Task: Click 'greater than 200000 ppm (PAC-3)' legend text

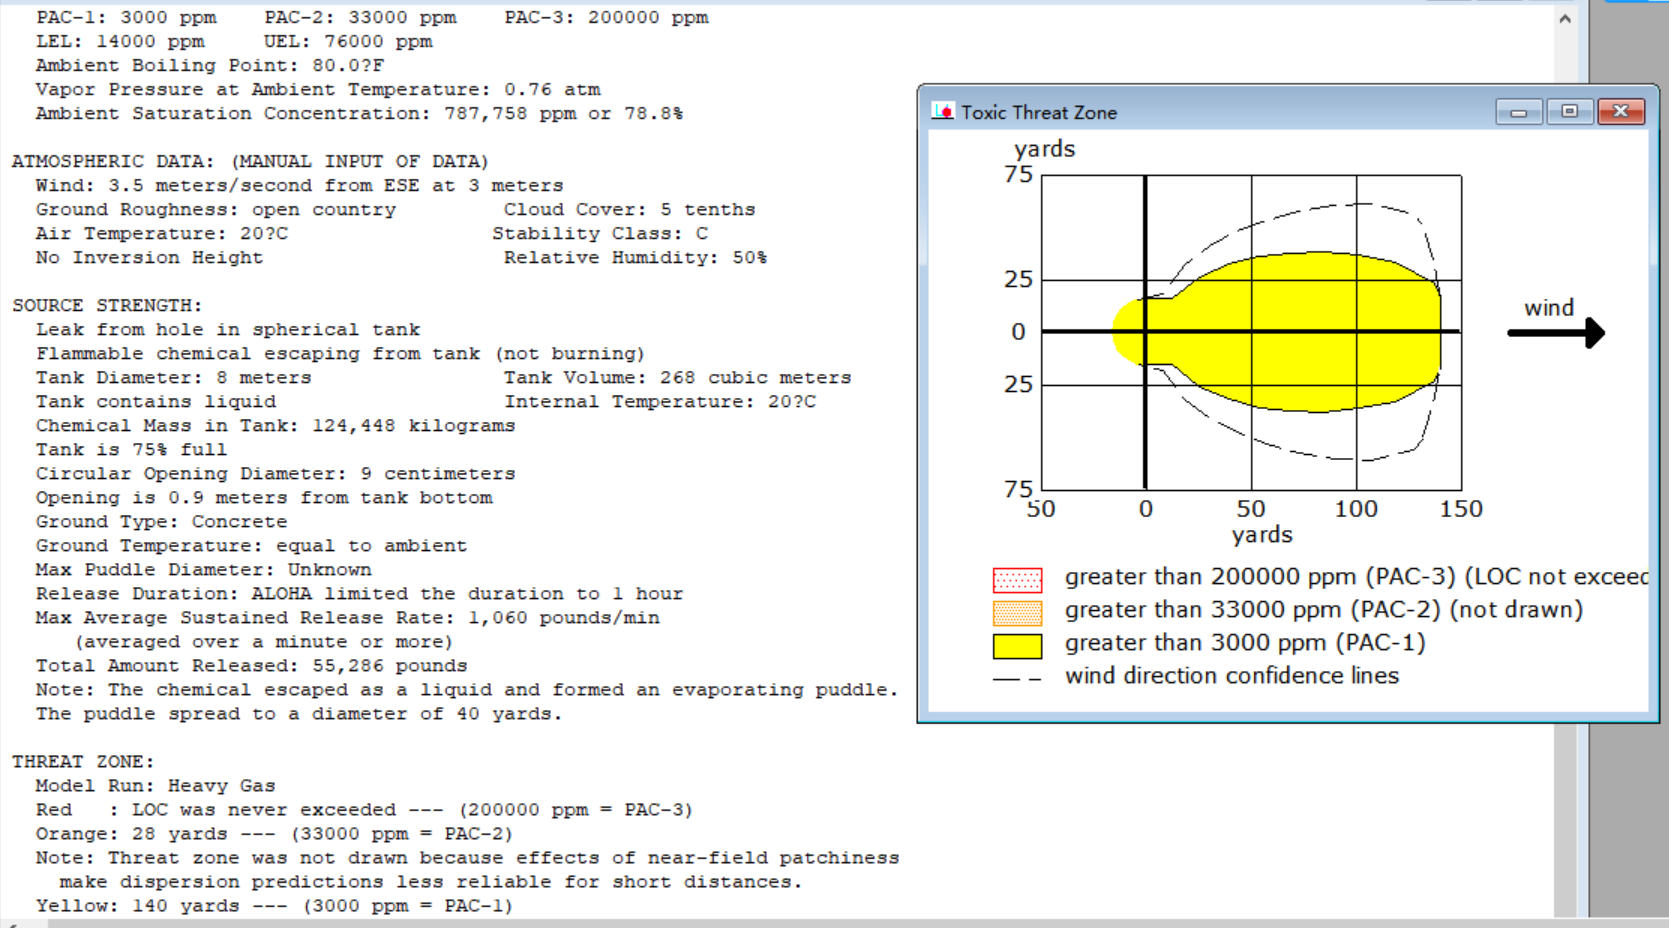Action: pos(1356,577)
